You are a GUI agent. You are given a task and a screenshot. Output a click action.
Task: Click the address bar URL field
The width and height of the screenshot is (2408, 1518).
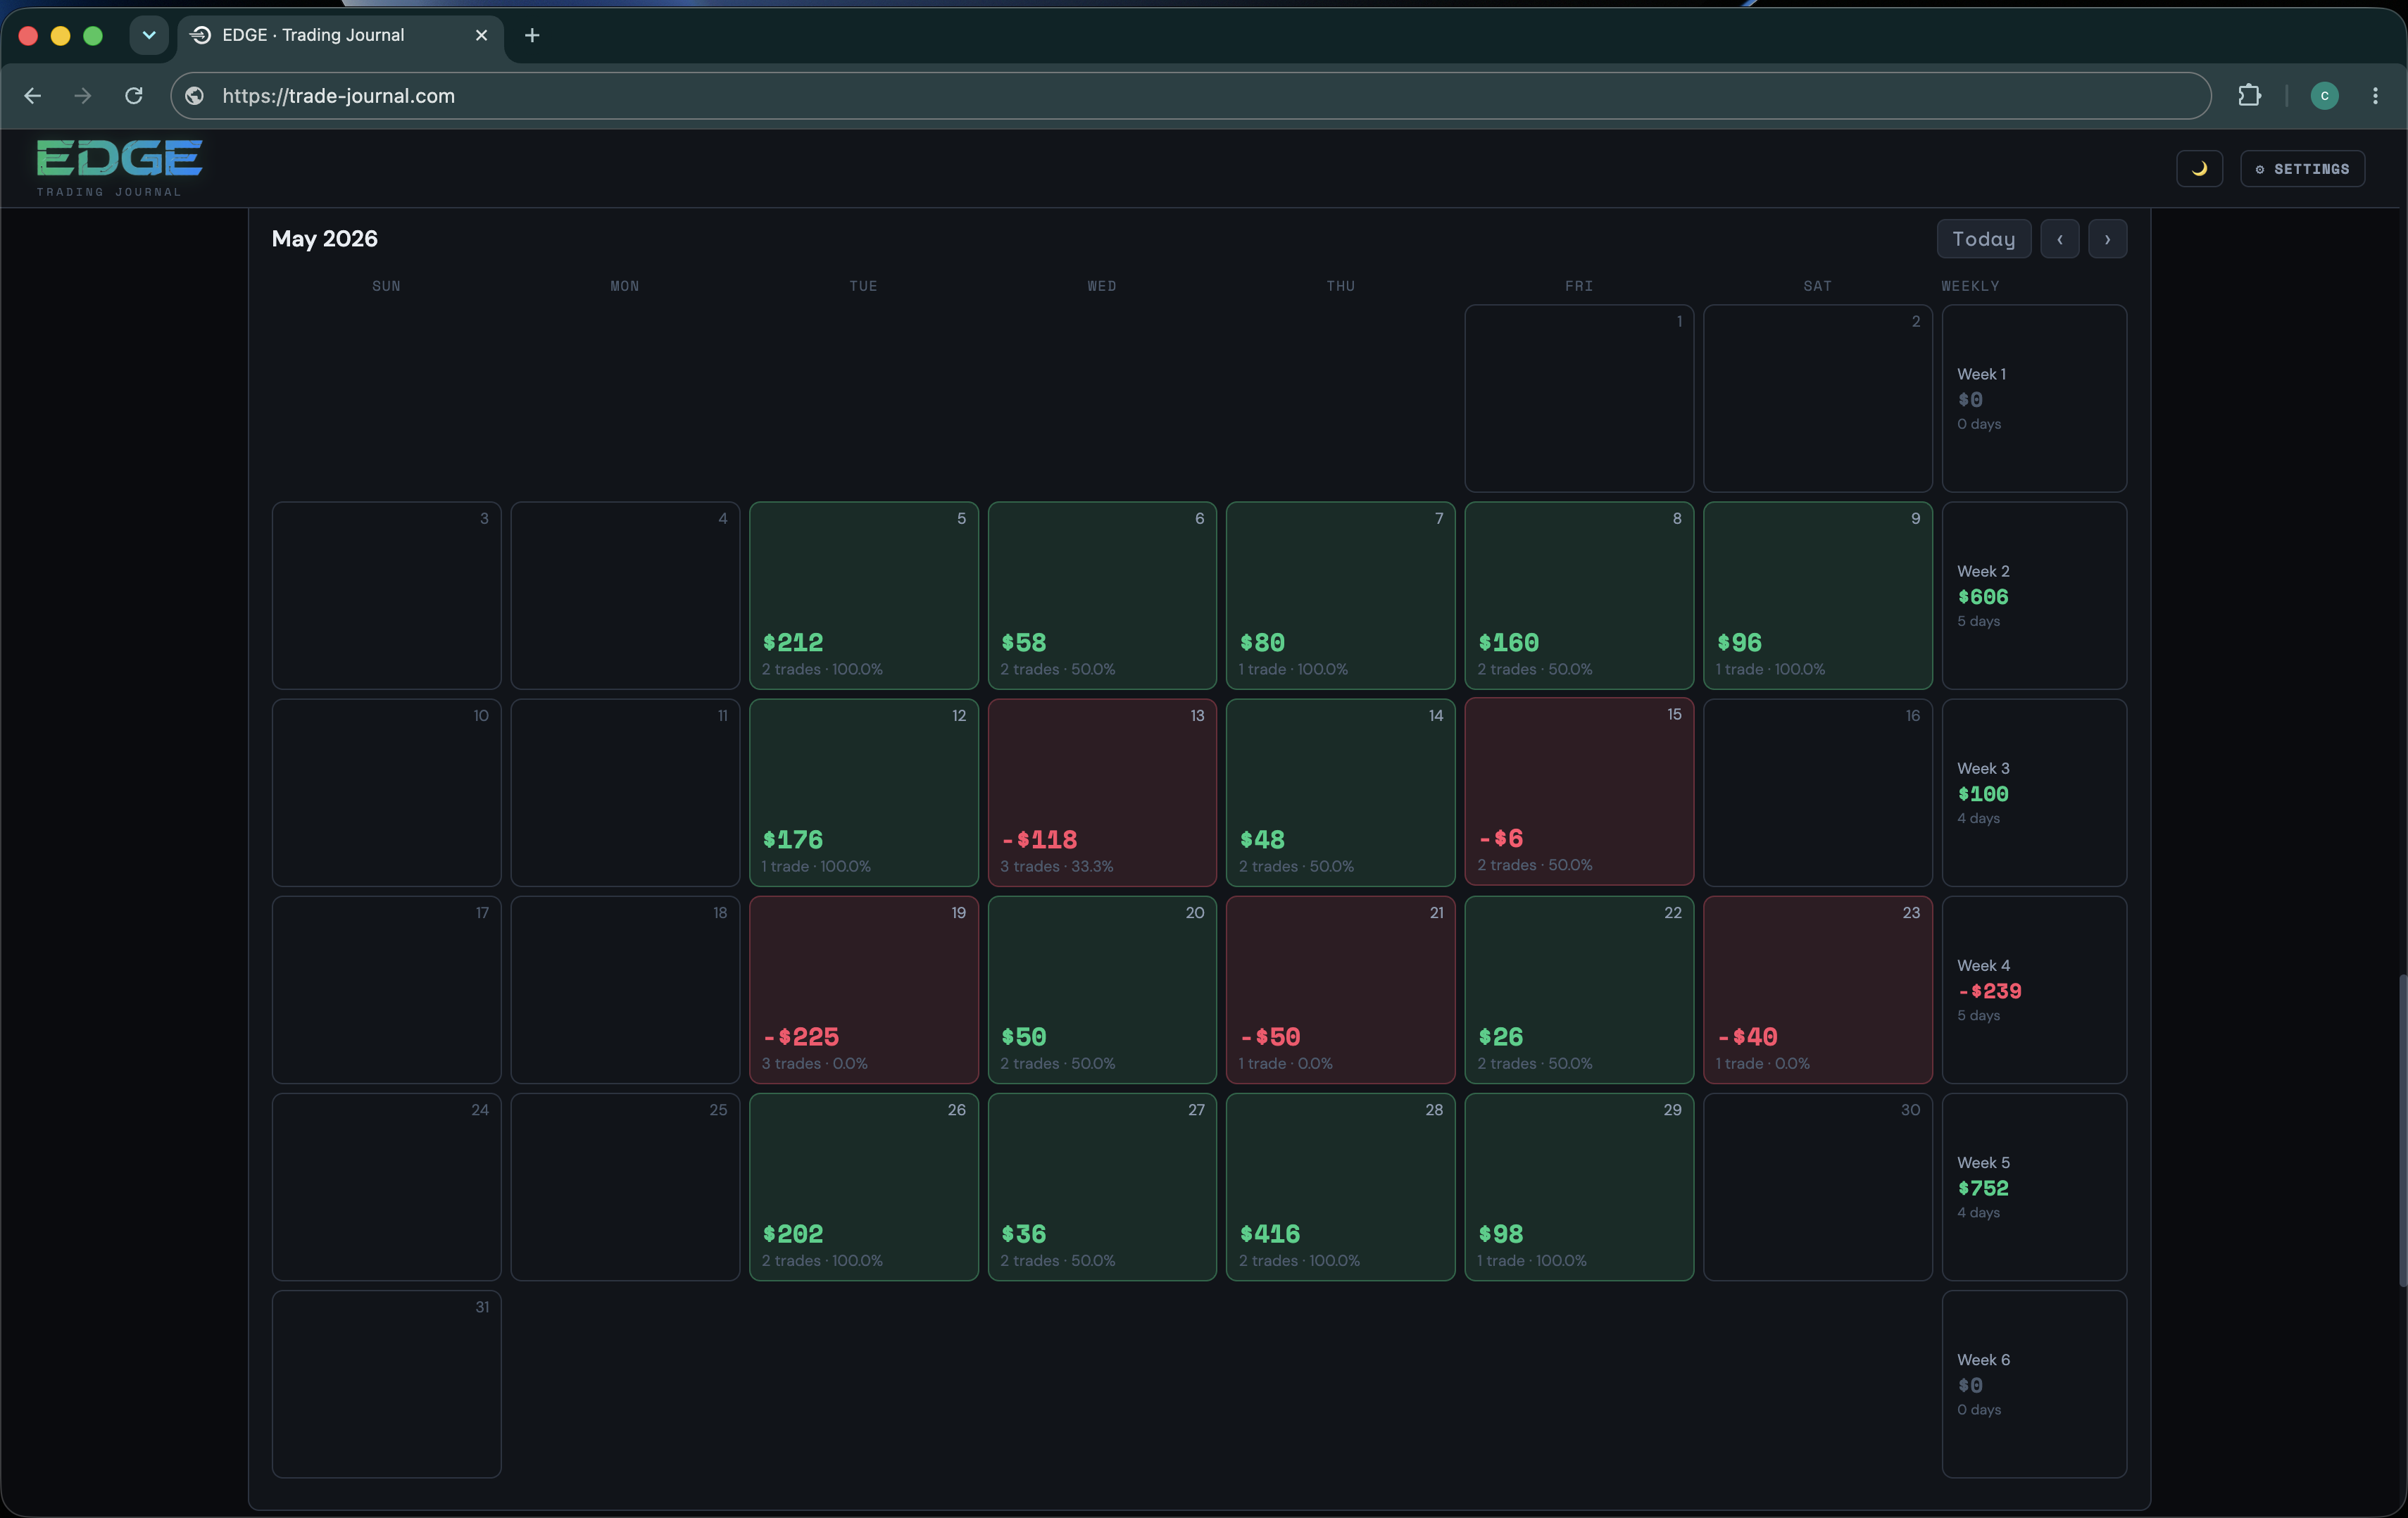pos(1190,96)
